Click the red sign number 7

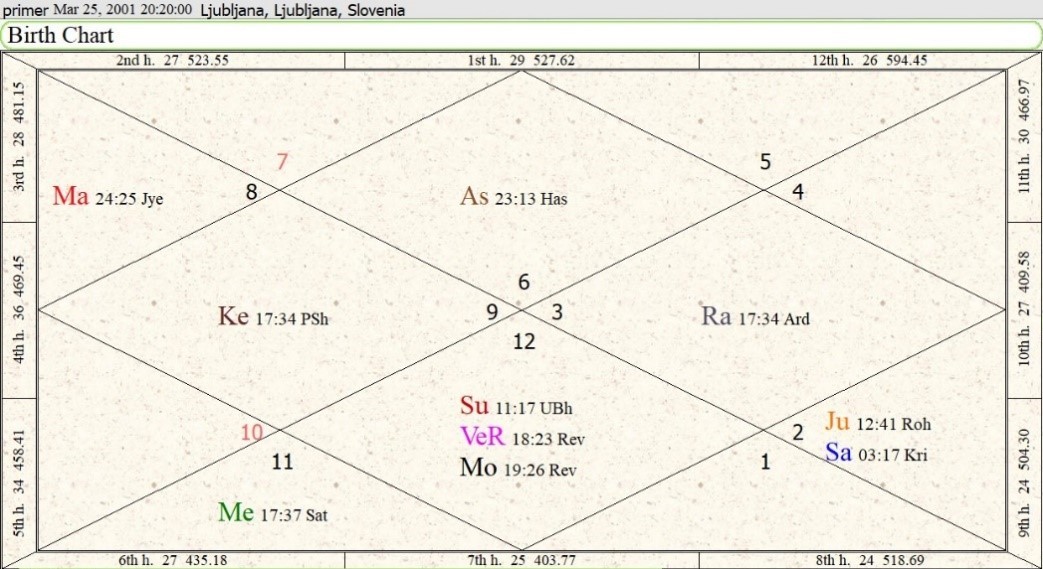[282, 161]
